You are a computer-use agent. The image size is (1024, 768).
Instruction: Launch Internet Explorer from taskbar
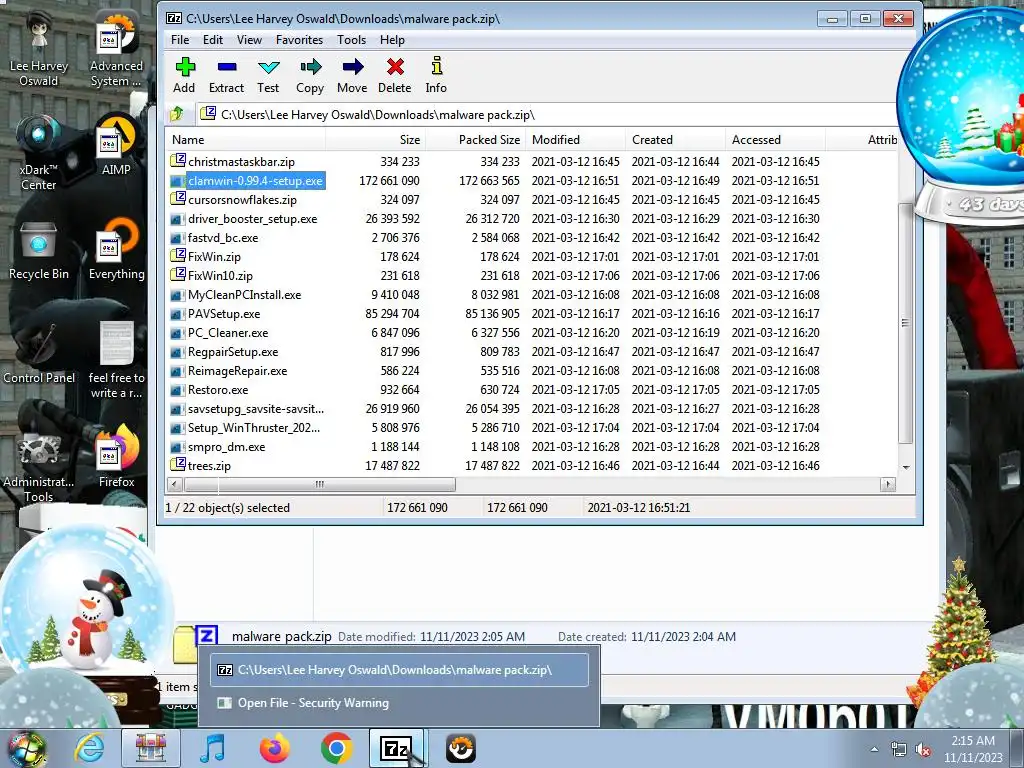89,748
